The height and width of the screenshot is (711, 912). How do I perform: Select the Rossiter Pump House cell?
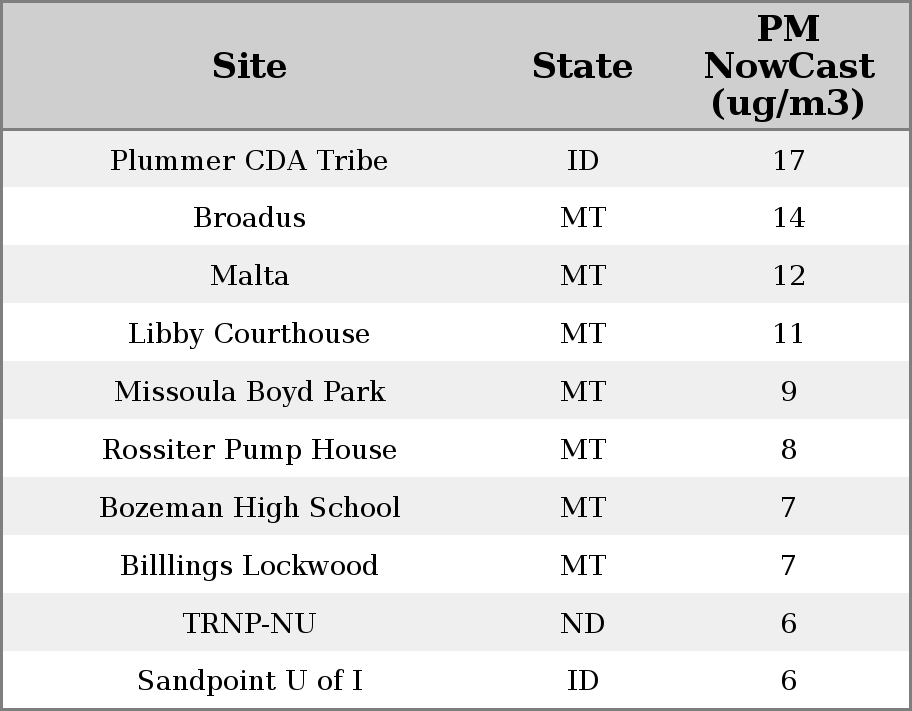coord(249,450)
